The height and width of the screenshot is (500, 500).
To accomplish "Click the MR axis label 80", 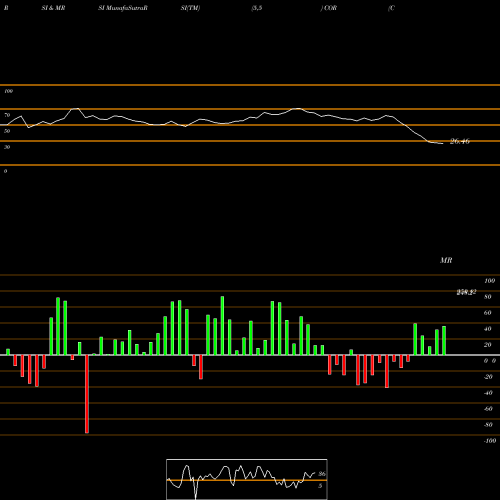I will pyautogui.click(x=488, y=297).
